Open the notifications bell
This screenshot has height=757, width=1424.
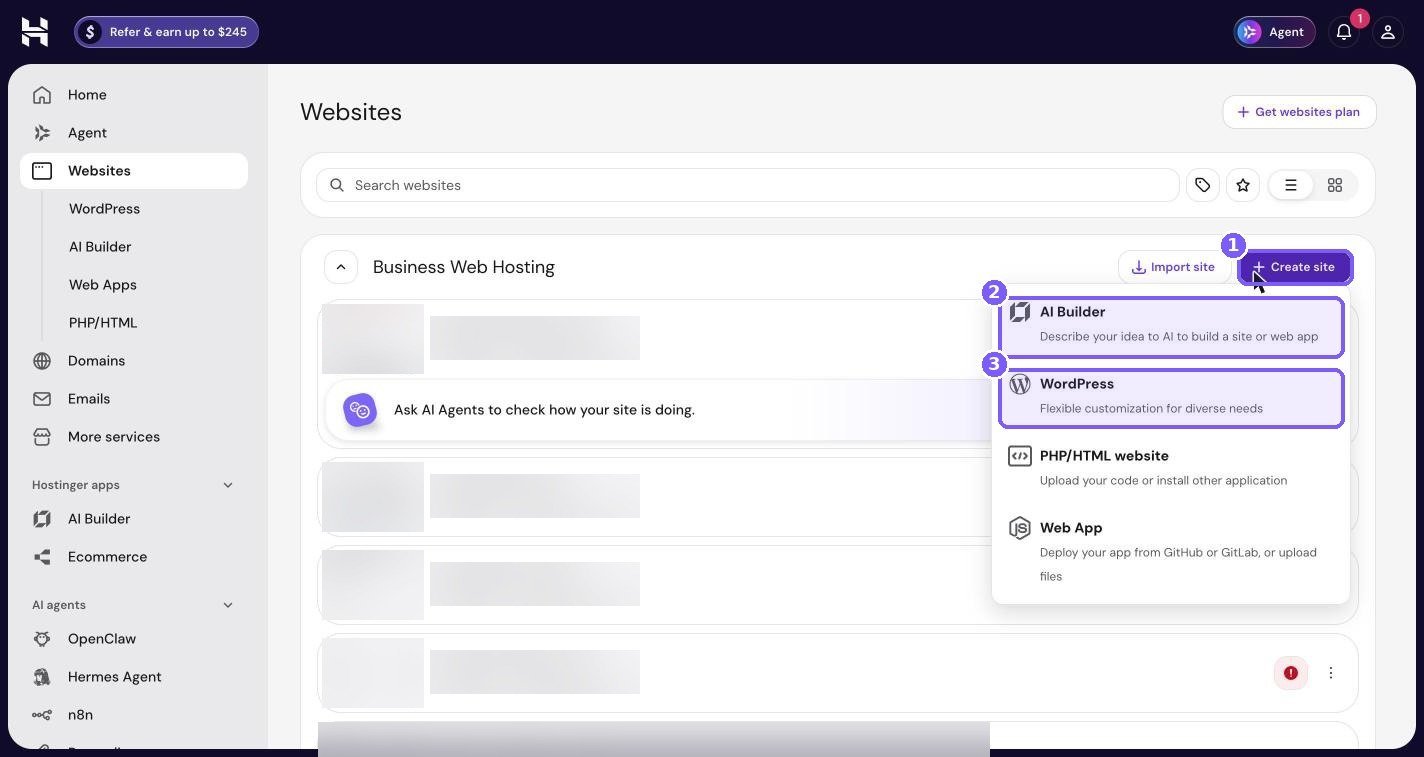pyautogui.click(x=1344, y=32)
